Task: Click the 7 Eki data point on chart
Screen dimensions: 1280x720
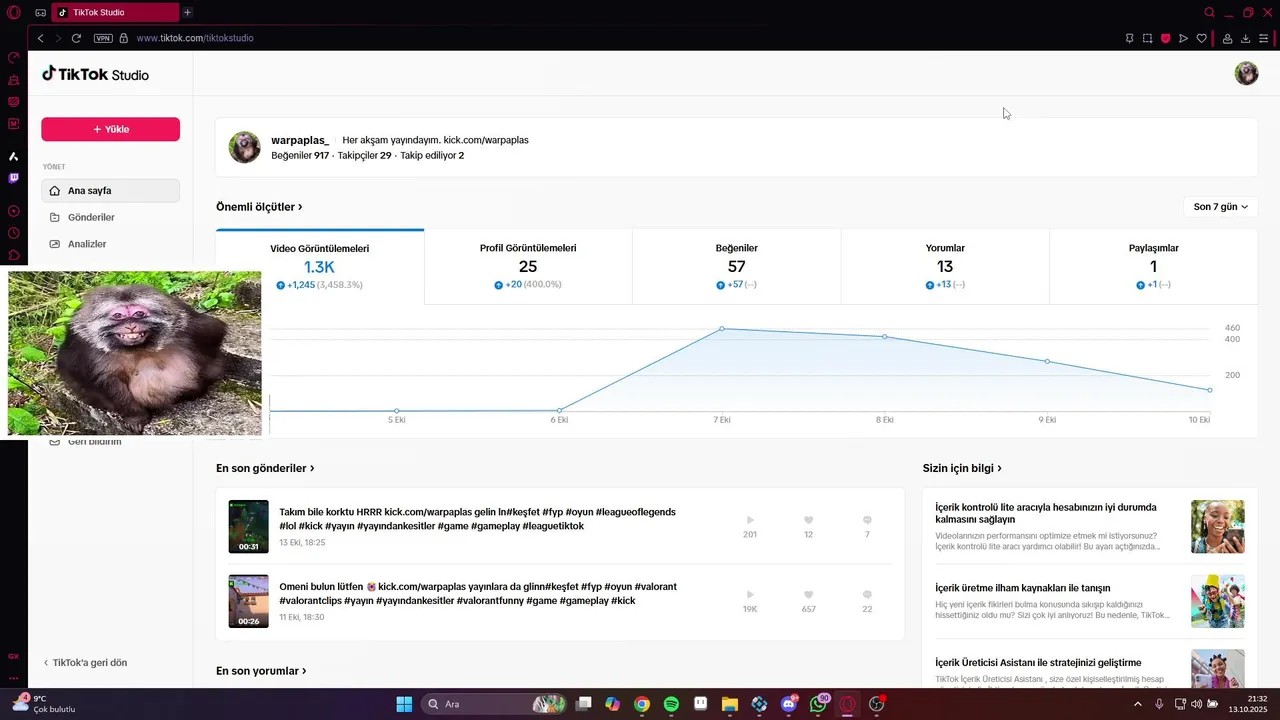Action: pos(722,328)
